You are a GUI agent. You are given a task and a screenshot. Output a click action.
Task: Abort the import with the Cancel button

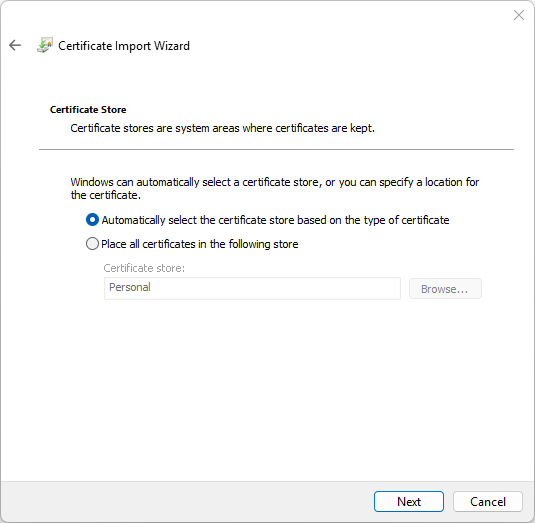pyautogui.click(x=488, y=502)
